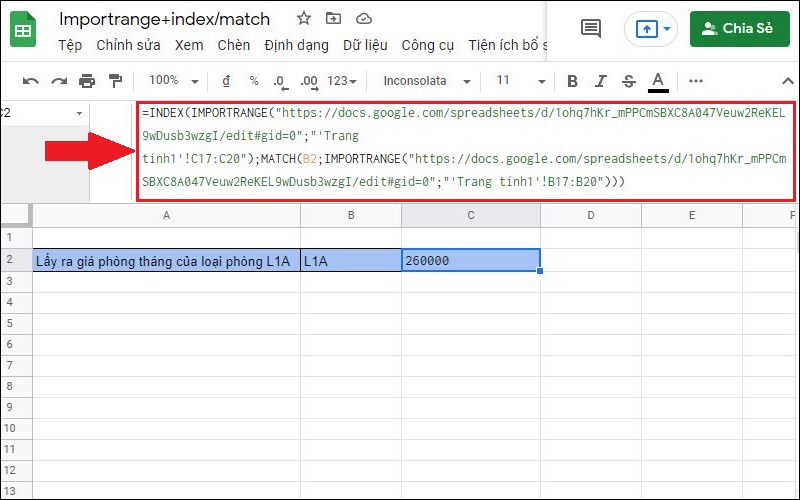The width and height of the screenshot is (800, 500).
Task: Open the name box dropdown arrow
Action: pyautogui.click(x=79, y=113)
